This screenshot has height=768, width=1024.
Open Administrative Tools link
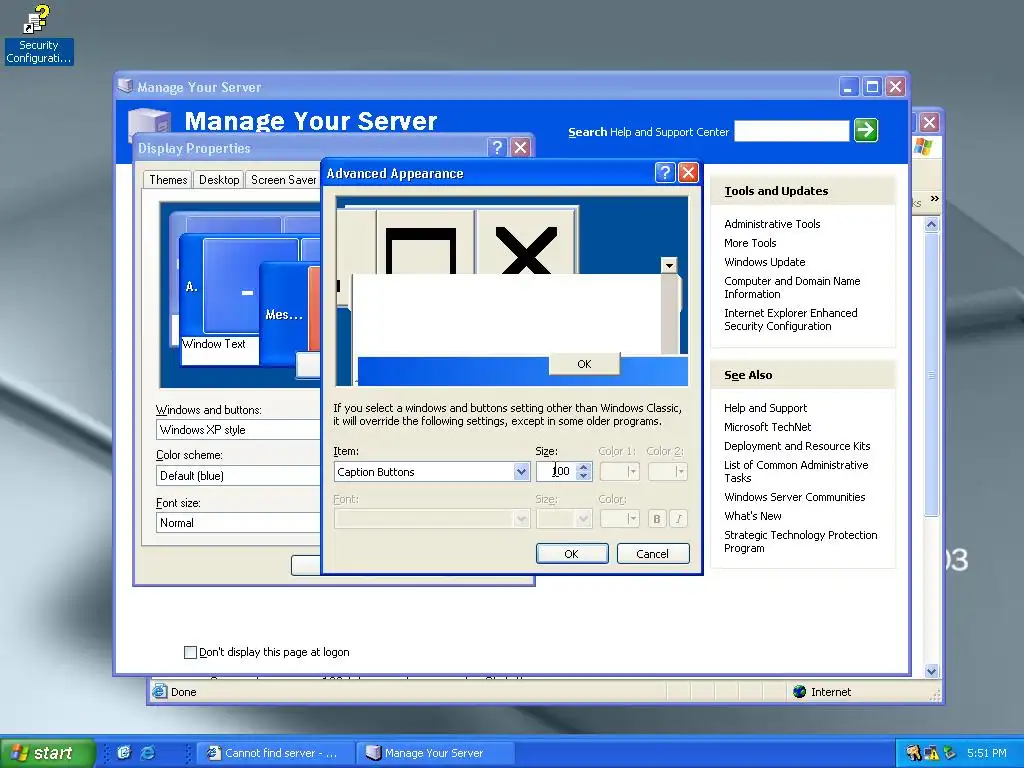772,224
